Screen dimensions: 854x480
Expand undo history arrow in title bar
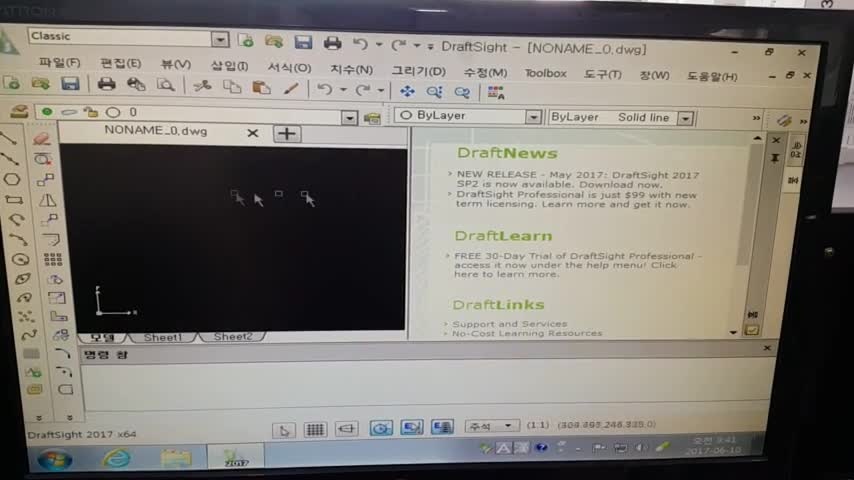(379, 44)
